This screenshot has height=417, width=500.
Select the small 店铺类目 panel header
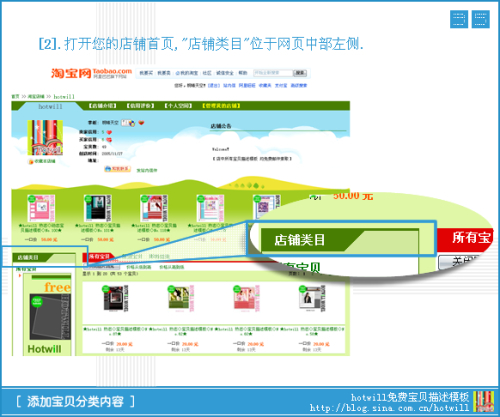pos(44,257)
